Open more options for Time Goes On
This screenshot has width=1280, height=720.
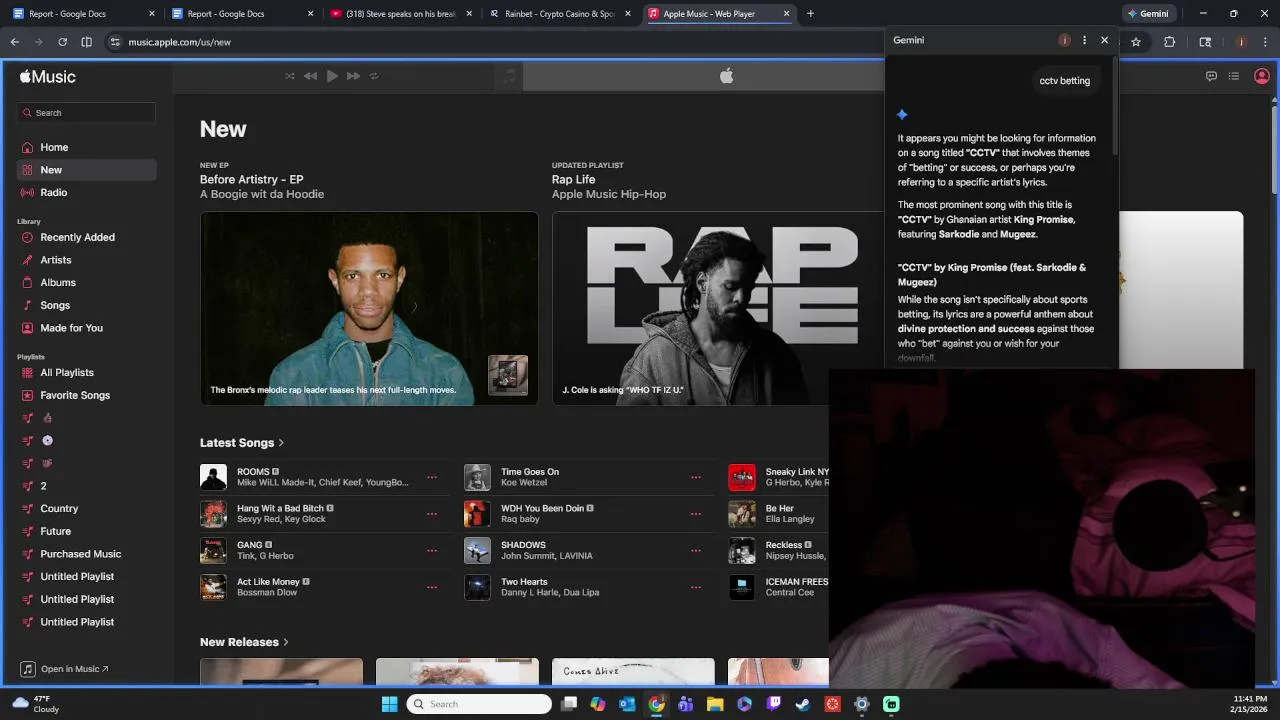pos(696,477)
